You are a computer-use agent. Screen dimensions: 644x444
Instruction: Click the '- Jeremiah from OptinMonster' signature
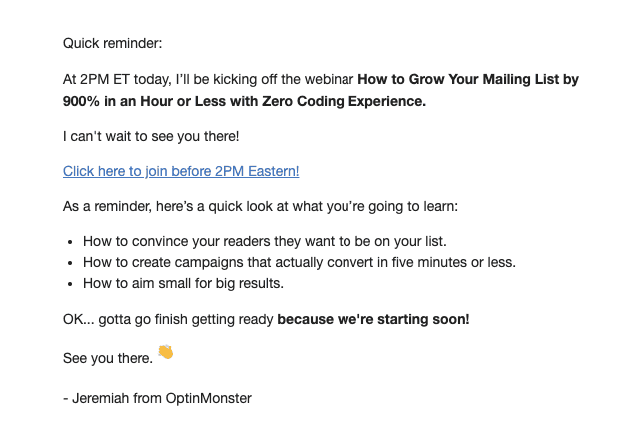point(157,398)
